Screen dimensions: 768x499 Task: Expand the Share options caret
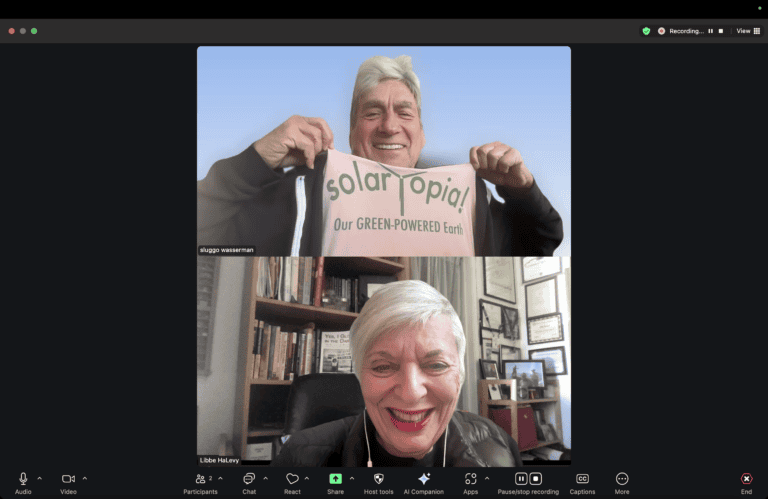(x=352, y=478)
